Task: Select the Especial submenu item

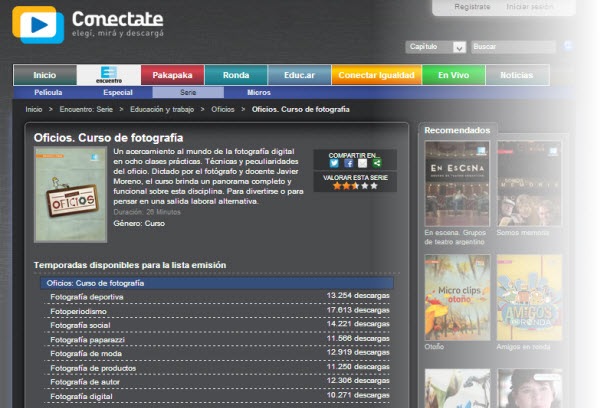Action: coord(118,92)
